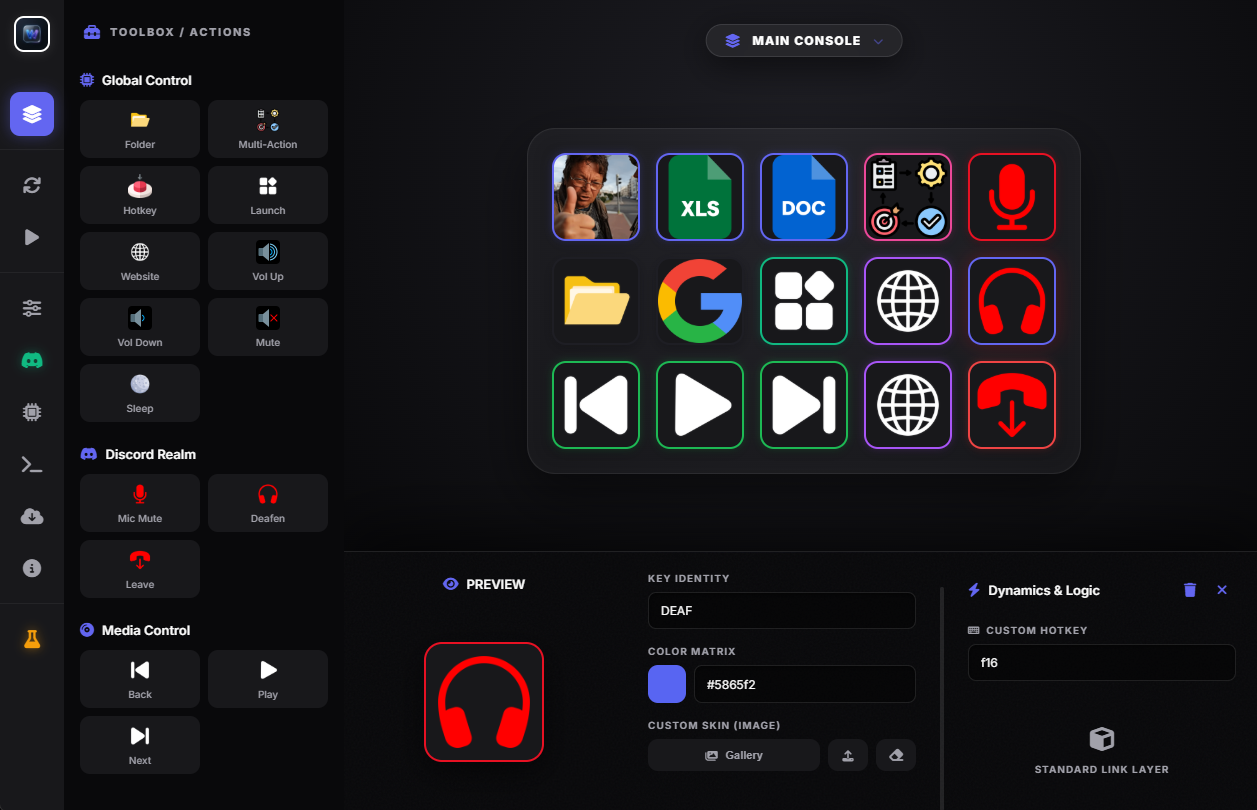Click the skip-forward key on the console grid
The image size is (1257, 810).
tap(804, 405)
